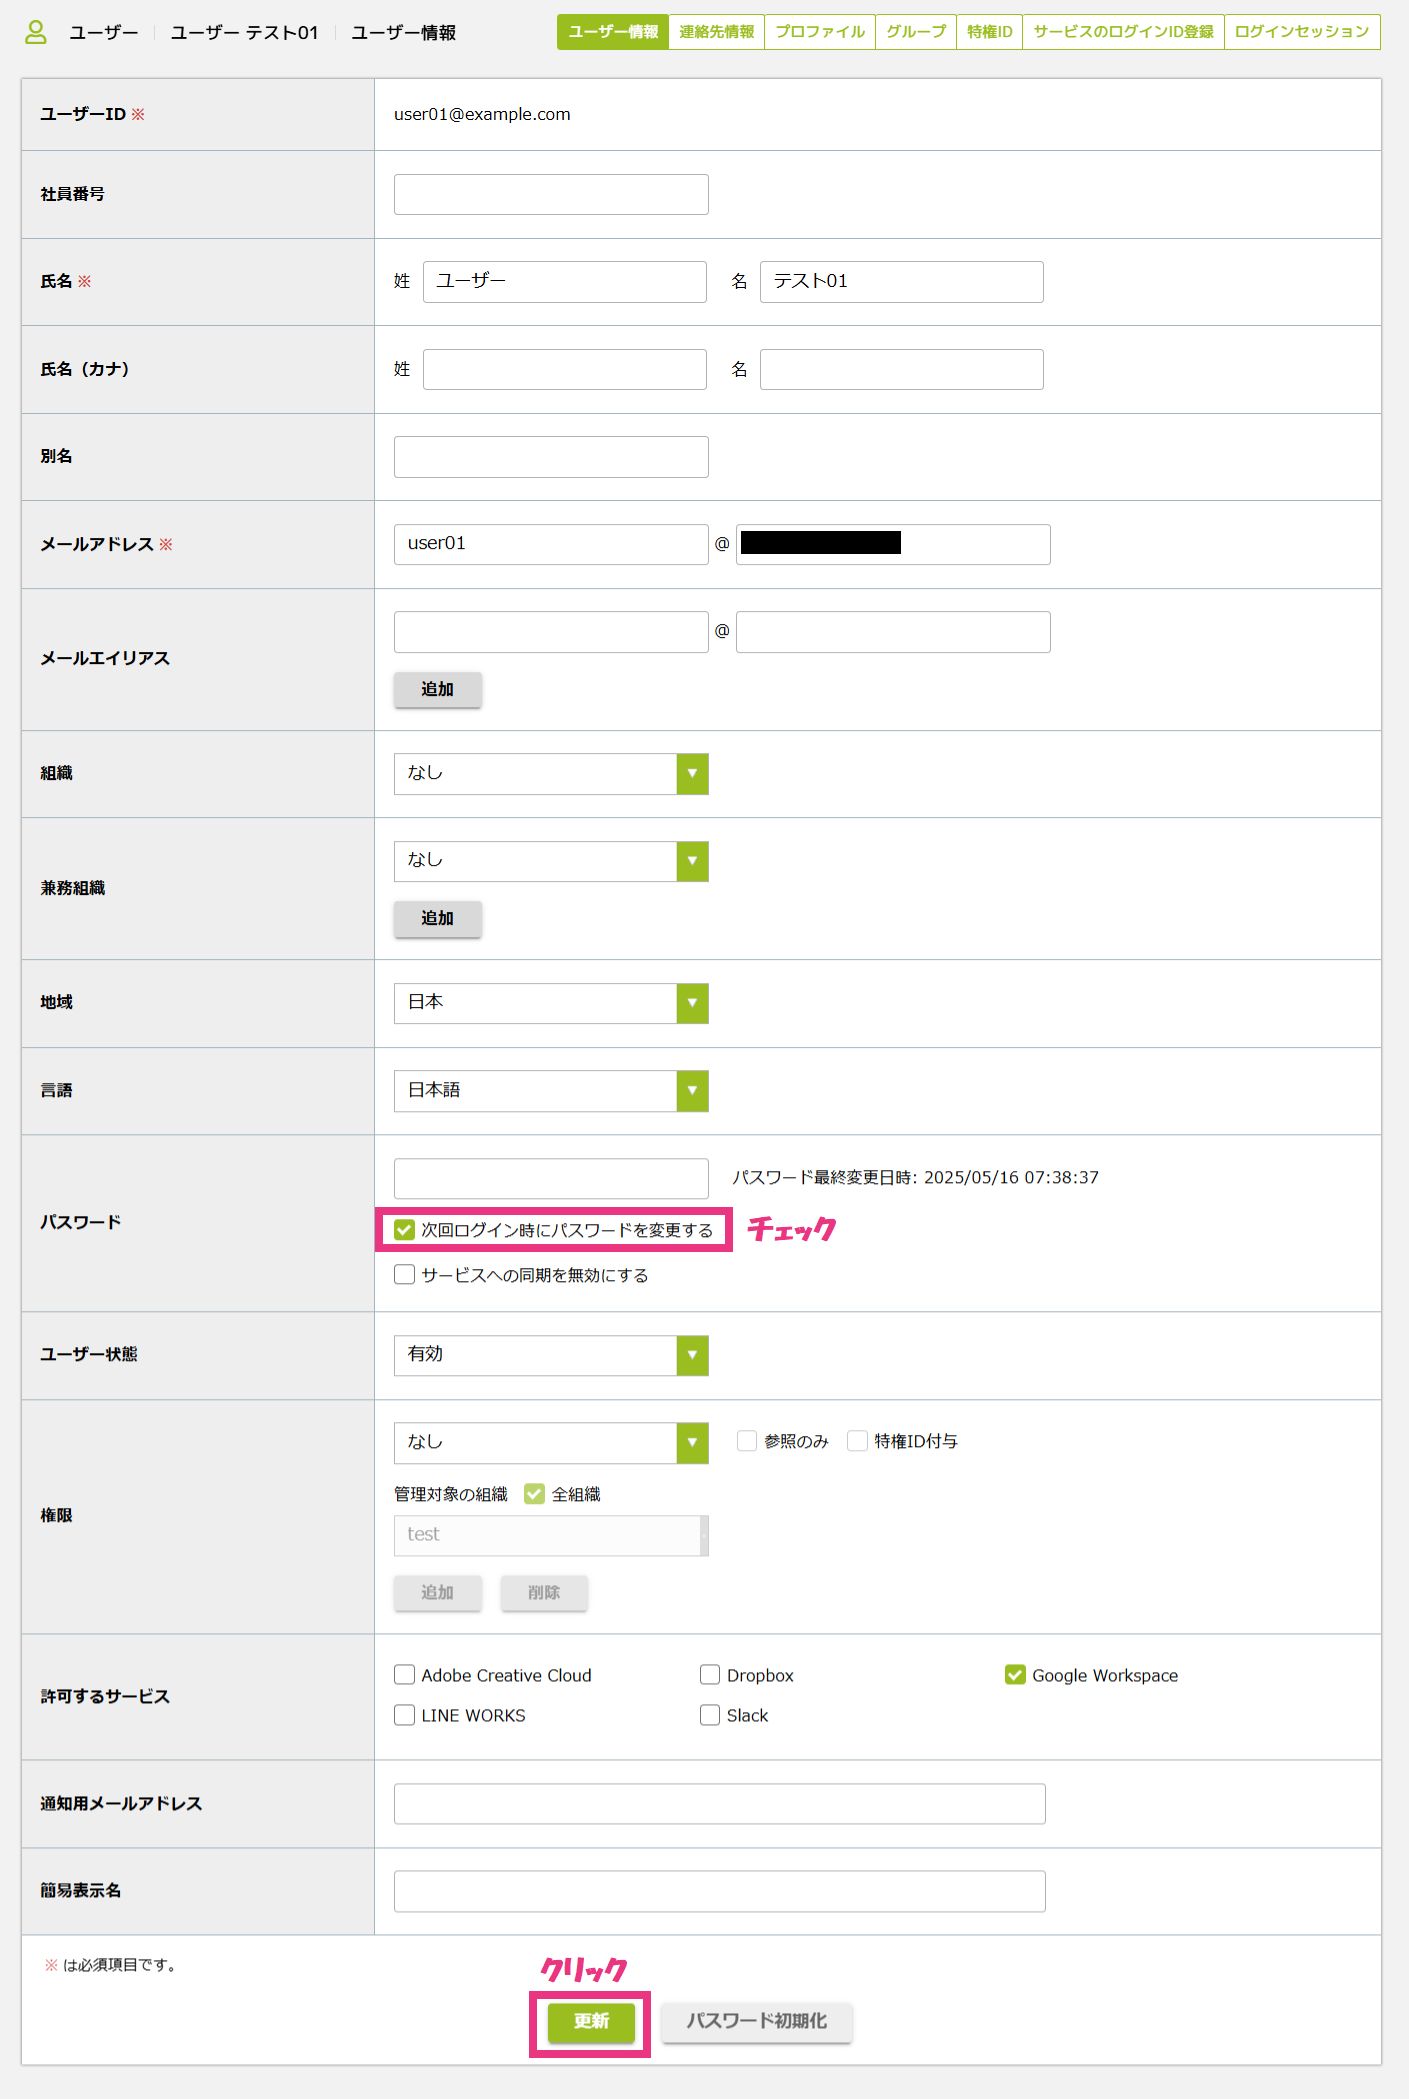
Task: Tick the 特権ID付与 checkbox
Action: [x=857, y=1441]
